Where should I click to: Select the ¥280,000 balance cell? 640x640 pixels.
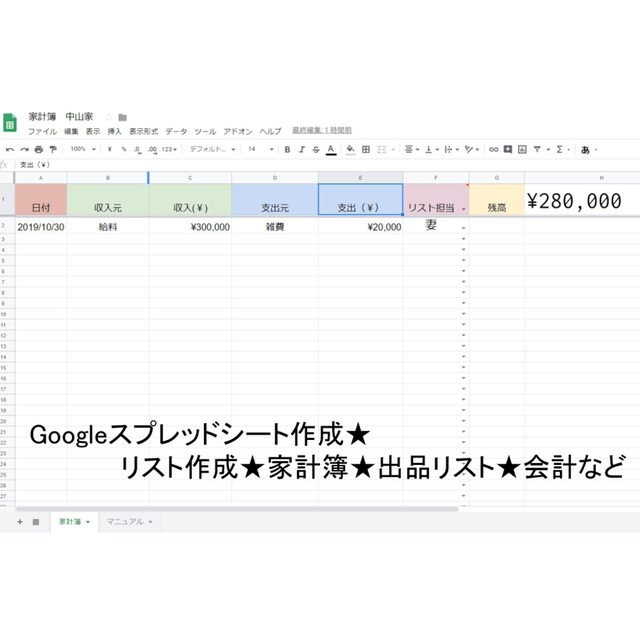(x=582, y=200)
